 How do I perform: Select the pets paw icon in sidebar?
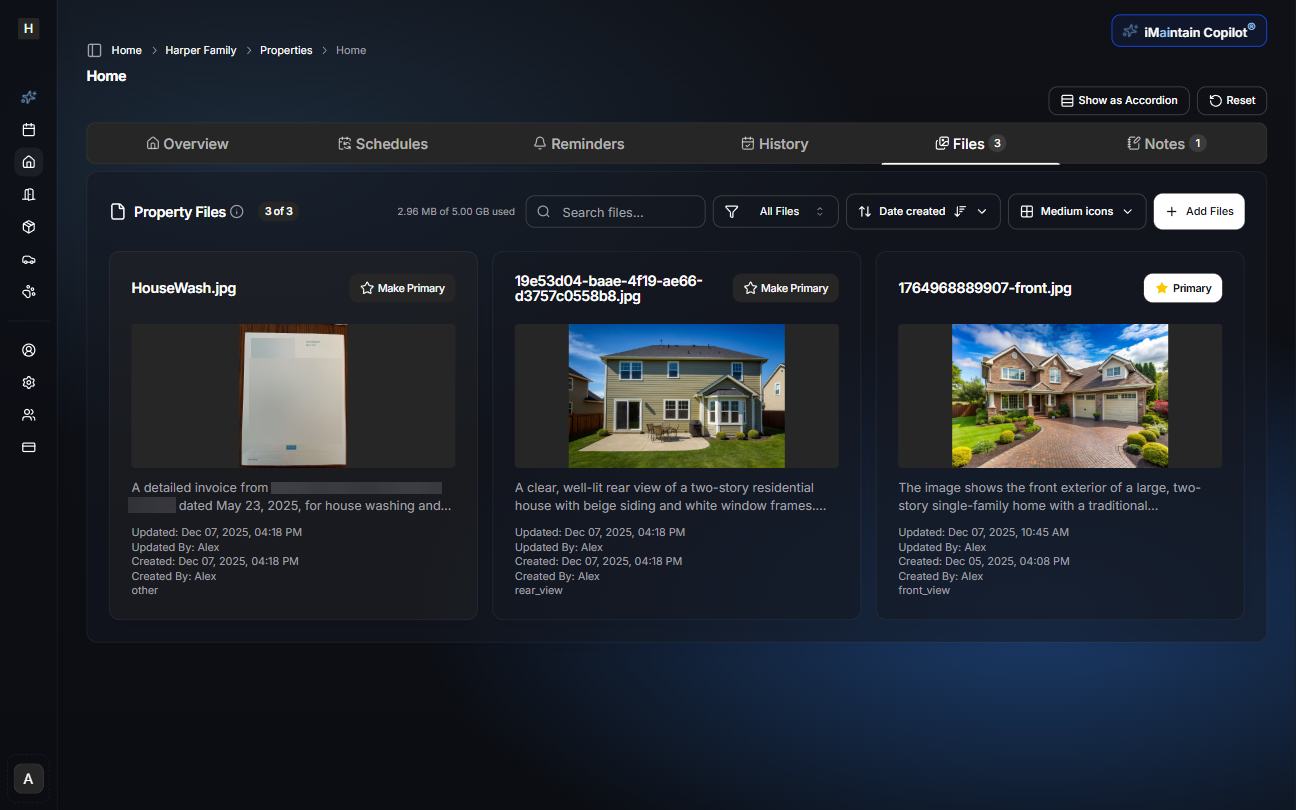(x=28, y=291)
